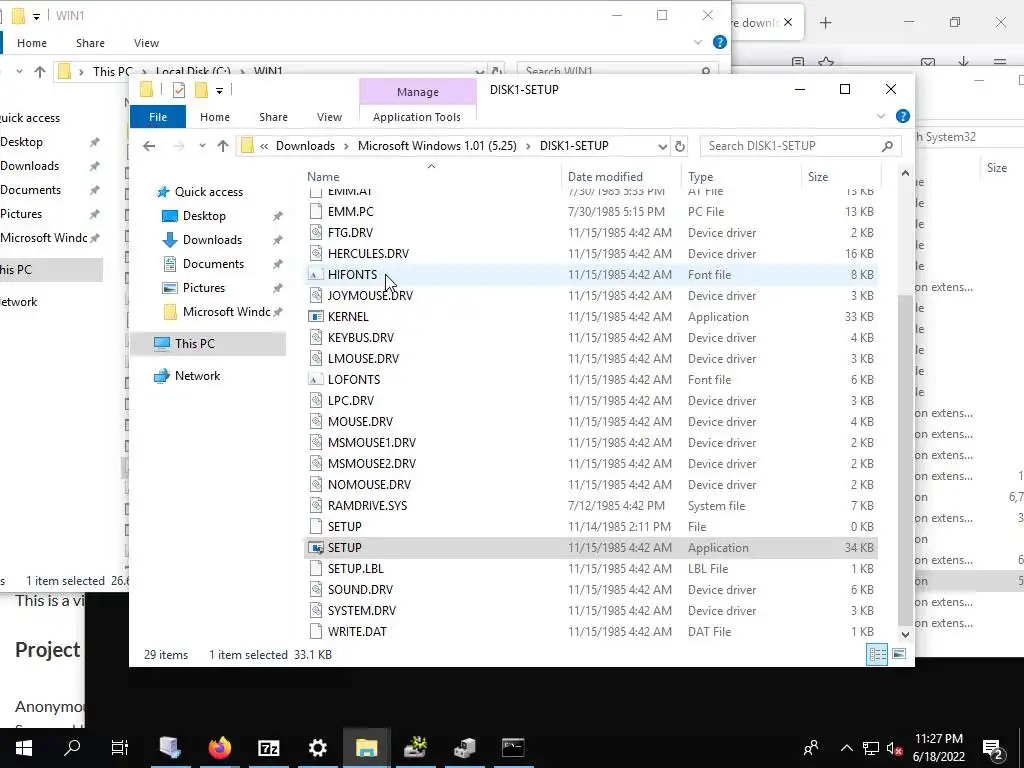
Task: Go up one folder level arrow
Action: click(223, 146)
